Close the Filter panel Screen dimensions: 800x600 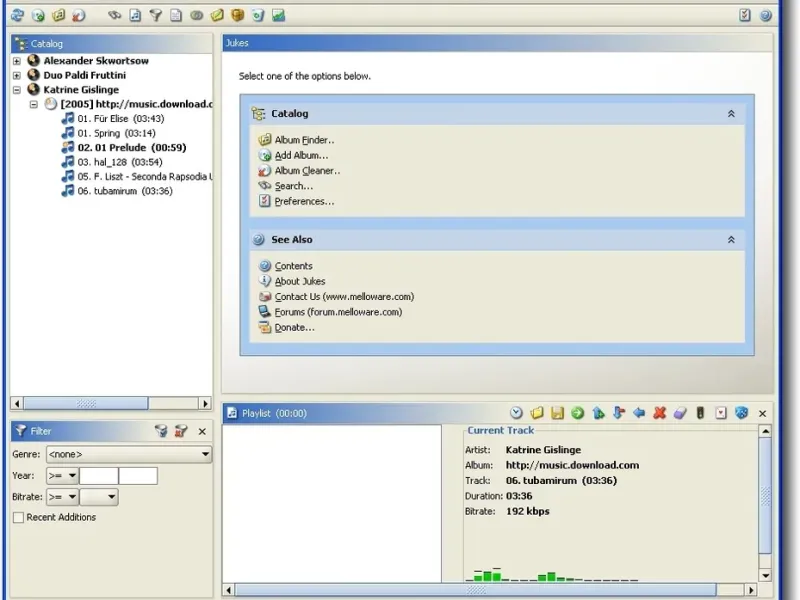click(x=202, y=432)
